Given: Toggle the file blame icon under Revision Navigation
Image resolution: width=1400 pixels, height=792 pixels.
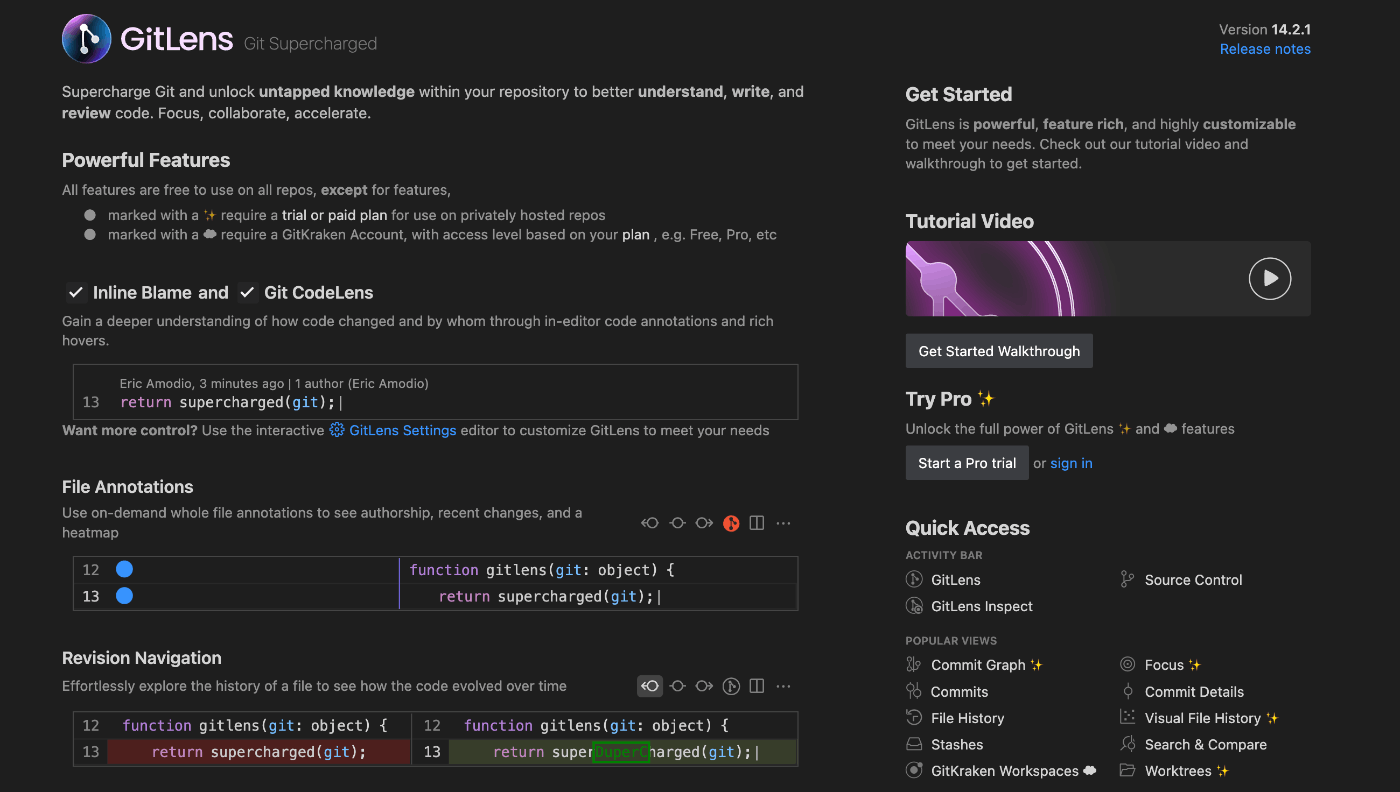Looking at the screenshot, I should pos(731,686).
